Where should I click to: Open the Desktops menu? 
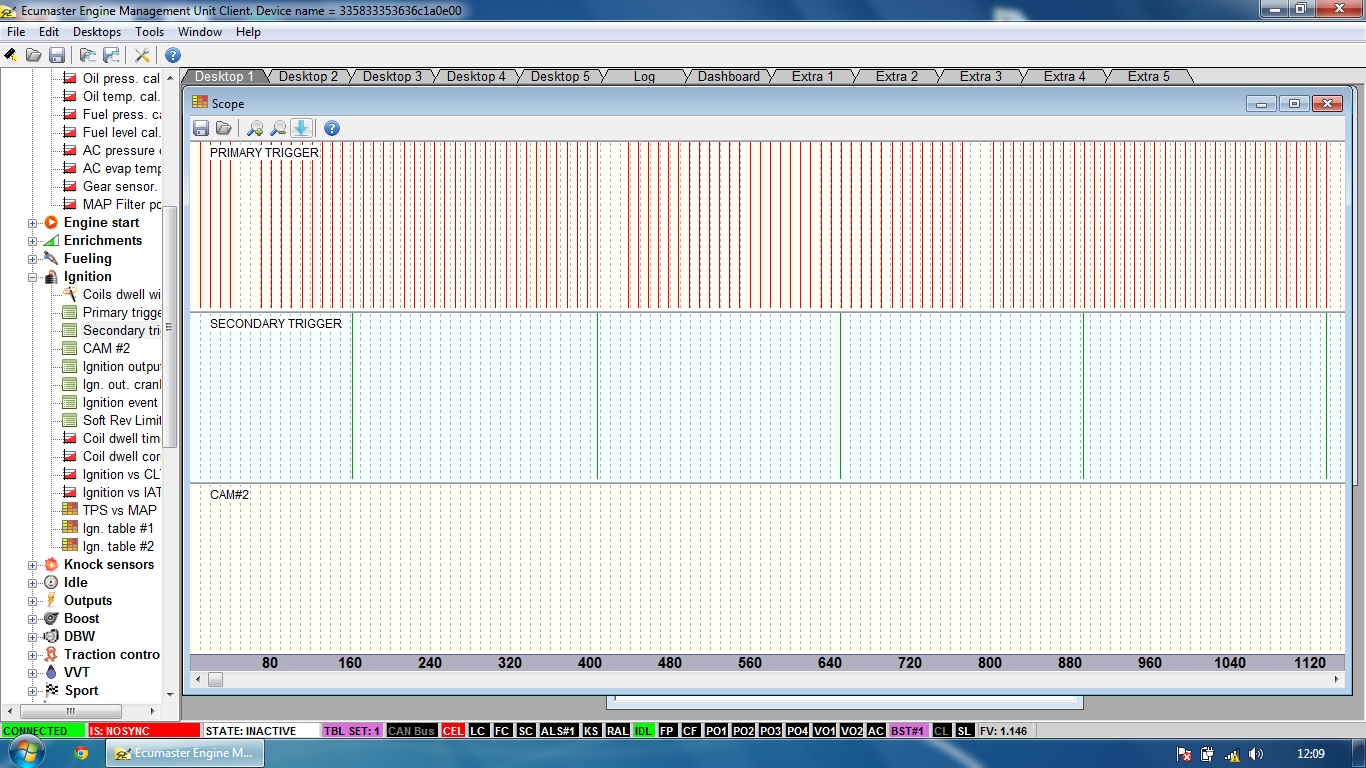96,32
